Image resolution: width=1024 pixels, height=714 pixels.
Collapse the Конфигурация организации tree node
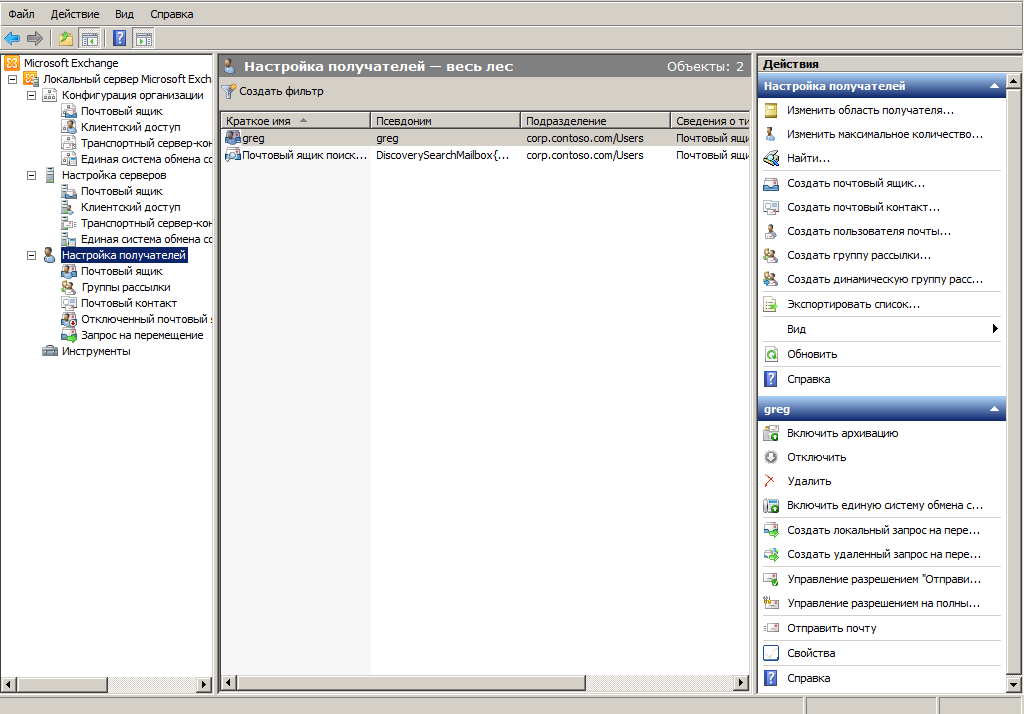[x=31, y=95]
